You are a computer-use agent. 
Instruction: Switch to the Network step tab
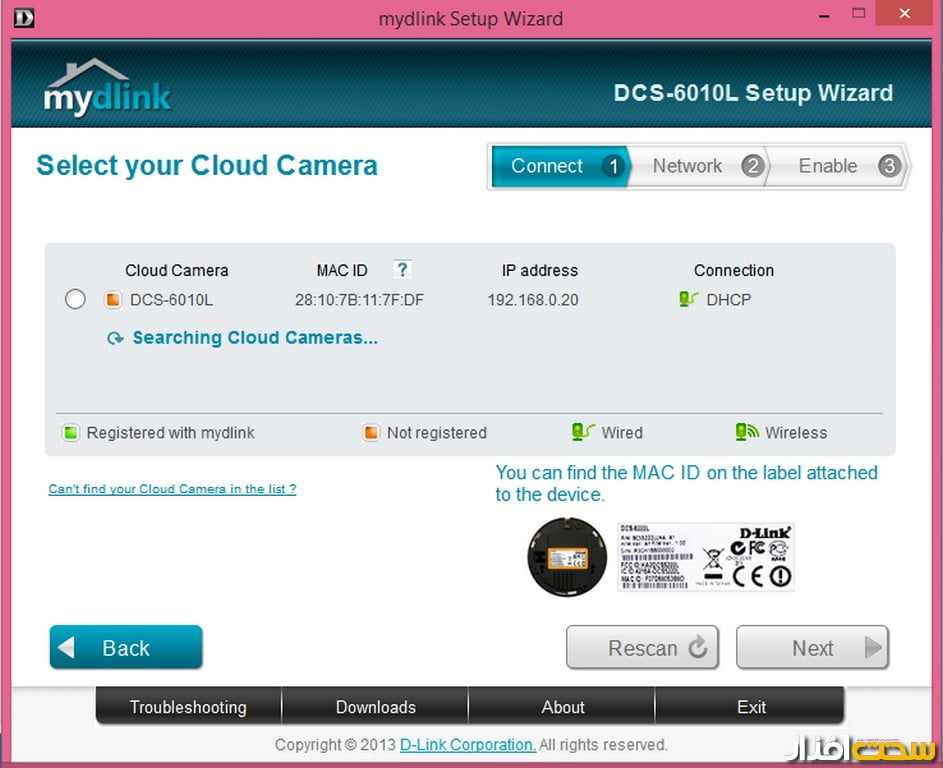pyautogui.click(x=699, y=167)
